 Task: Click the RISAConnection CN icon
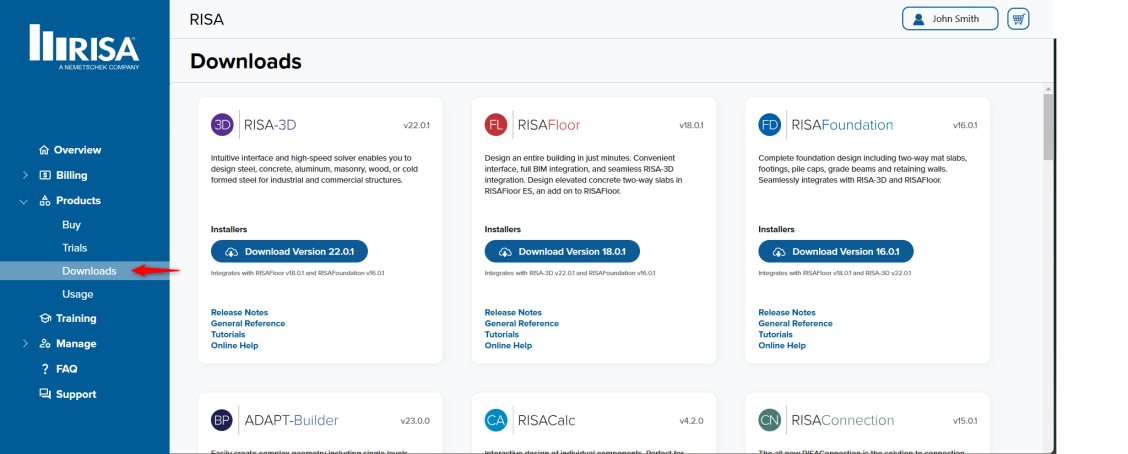click(769, 420)
